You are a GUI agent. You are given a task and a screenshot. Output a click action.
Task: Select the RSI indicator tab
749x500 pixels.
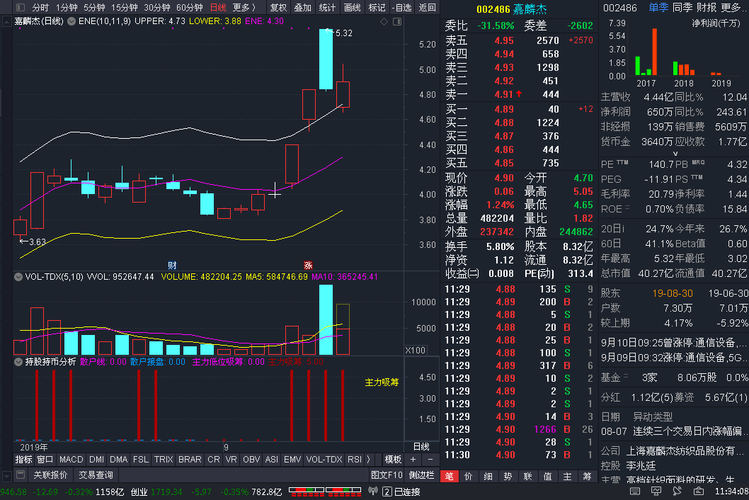(x=354, y=459)
